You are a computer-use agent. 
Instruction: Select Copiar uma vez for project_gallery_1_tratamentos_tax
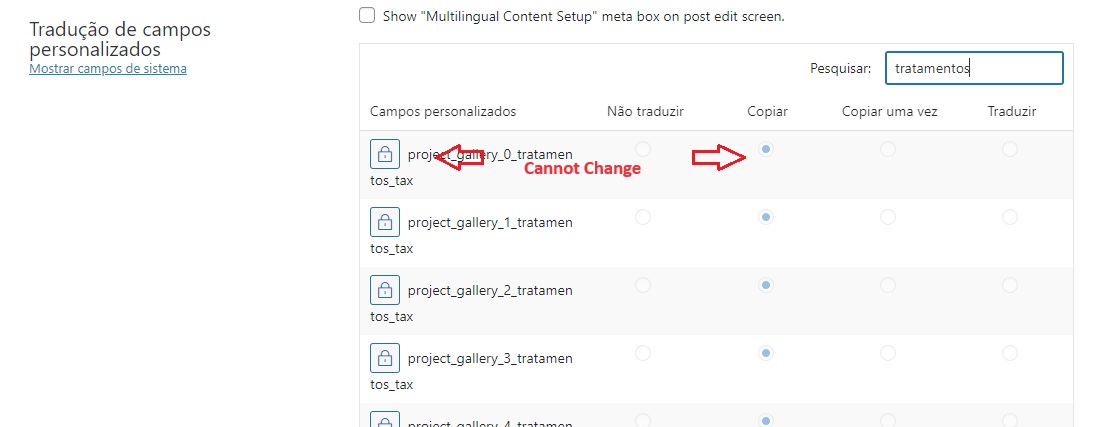888,217
